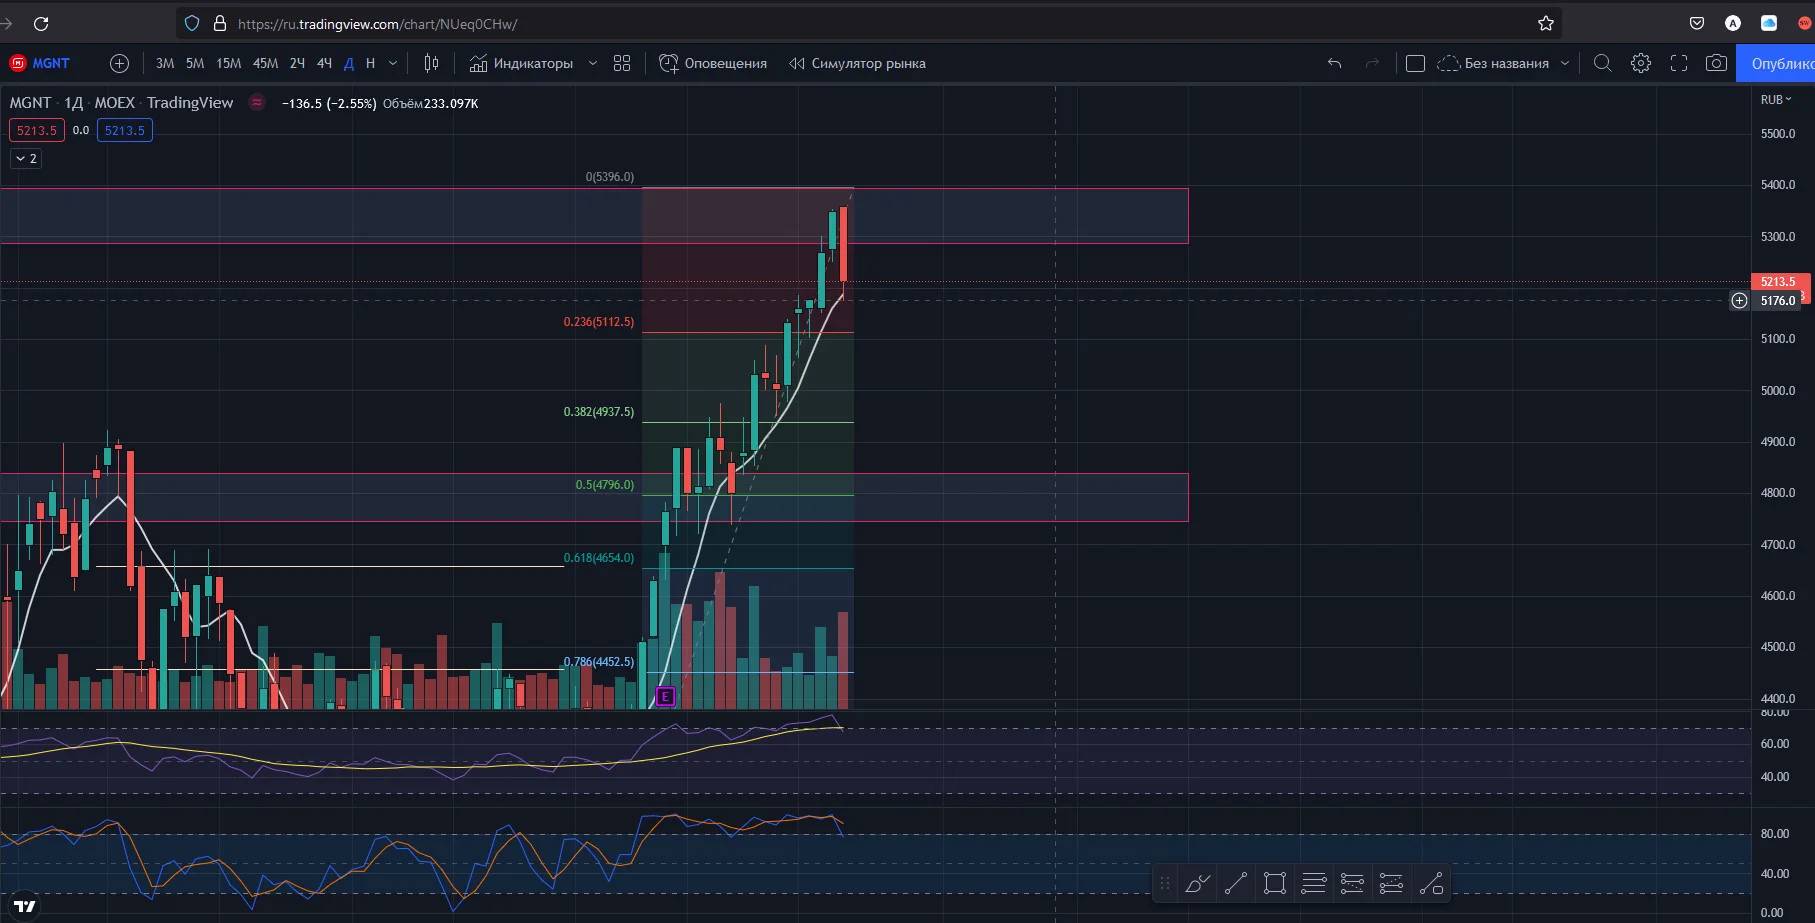This screenshot has width=1815, height=923.
Task: Select the brush drawing tool
Action: [x=1197, y=883]
